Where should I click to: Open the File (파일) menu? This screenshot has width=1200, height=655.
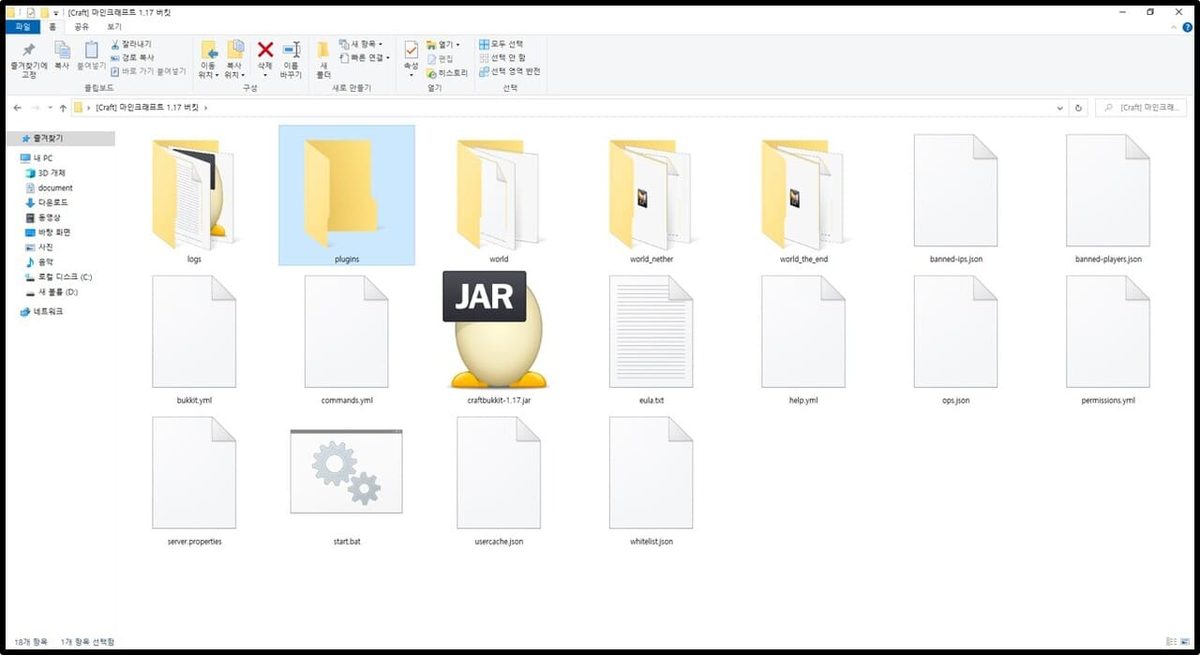(x=23, y=27)
